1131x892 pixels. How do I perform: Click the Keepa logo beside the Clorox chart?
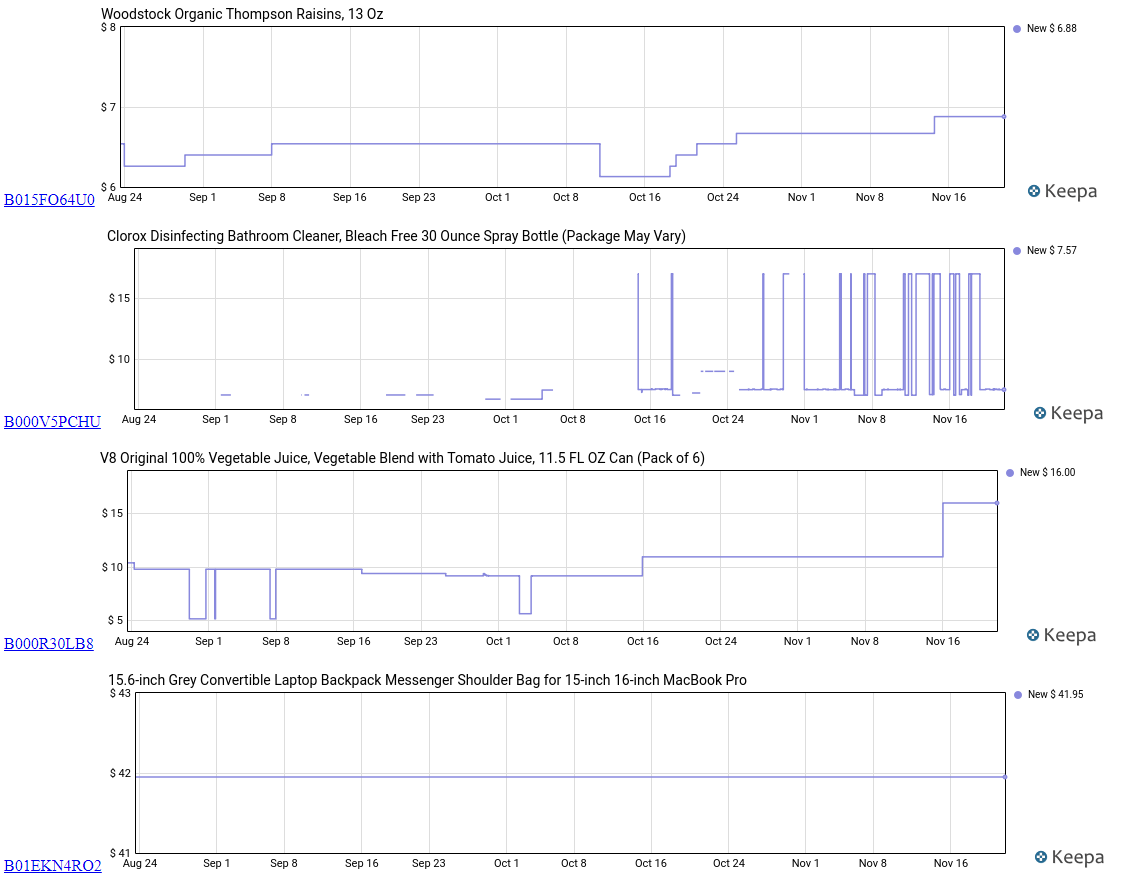click(1068, 413)
